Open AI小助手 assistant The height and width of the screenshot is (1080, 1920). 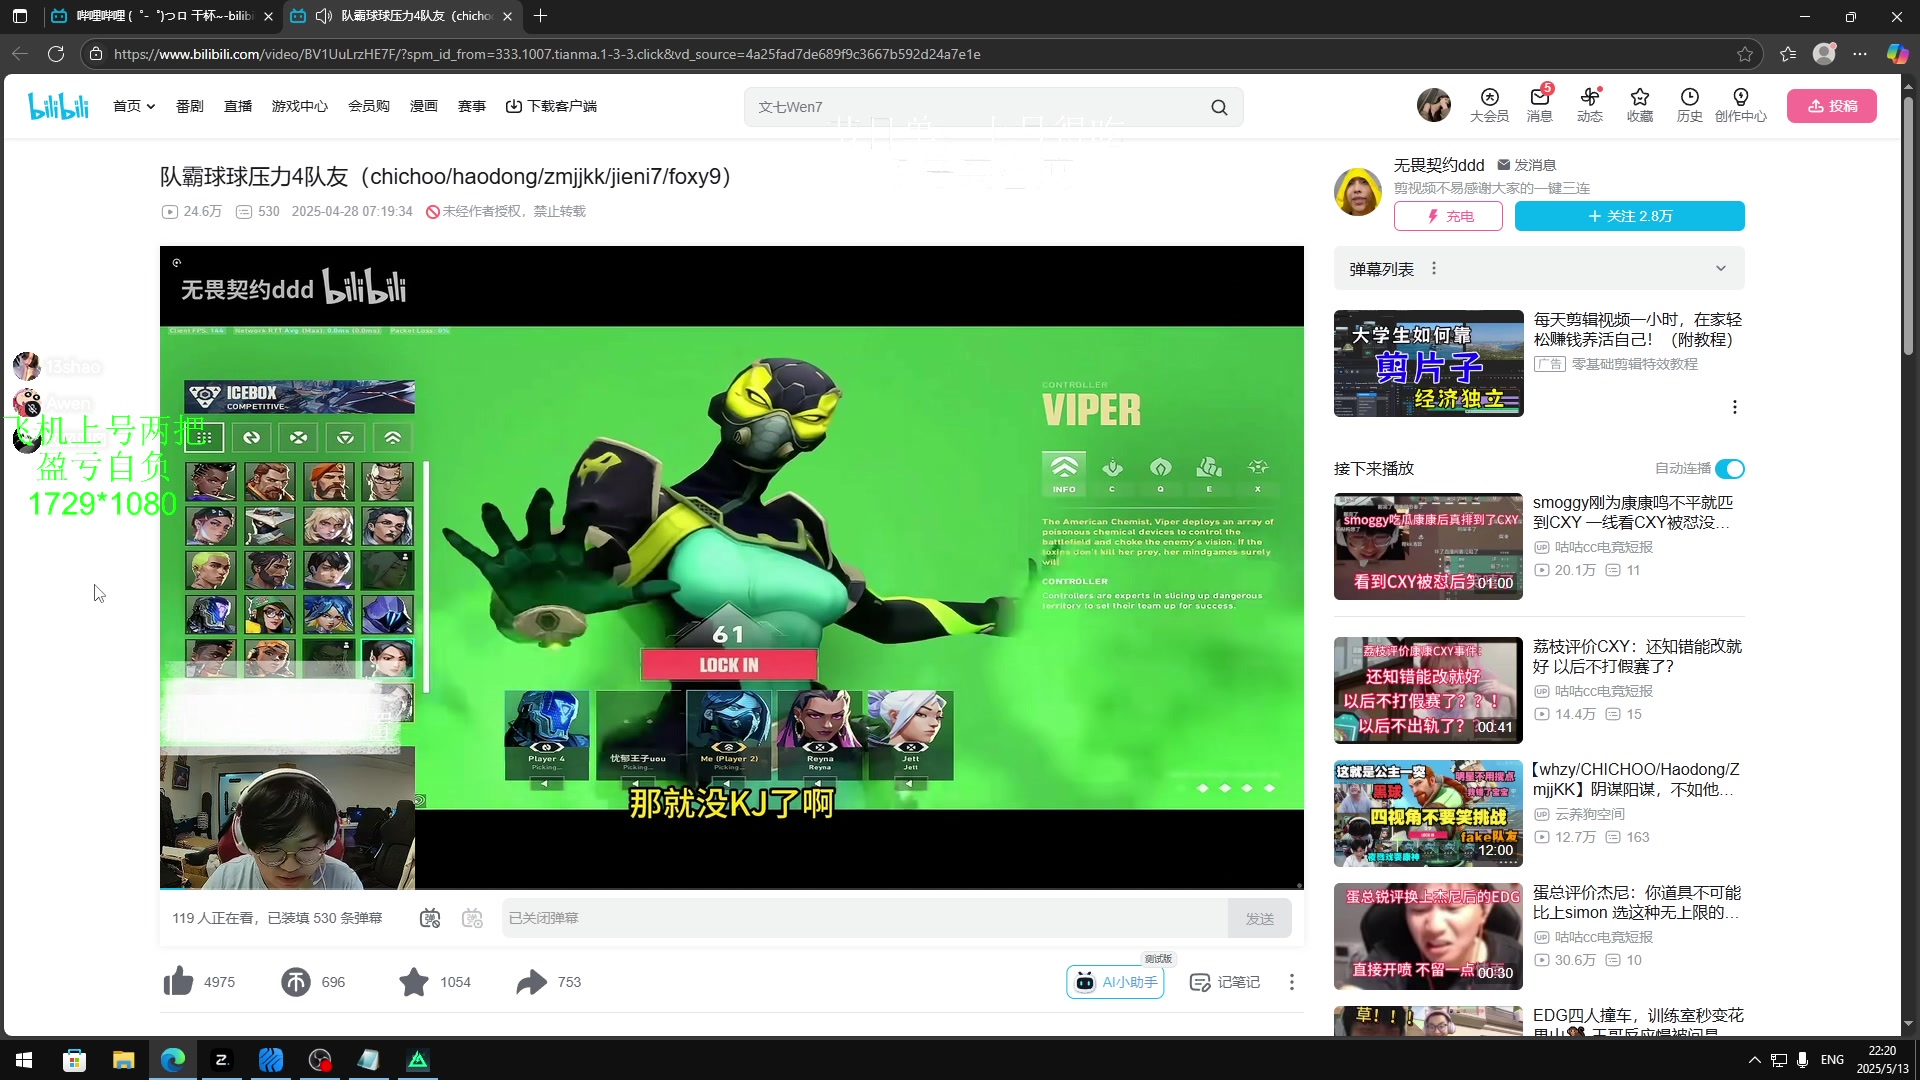click(x=1115, y=982)
